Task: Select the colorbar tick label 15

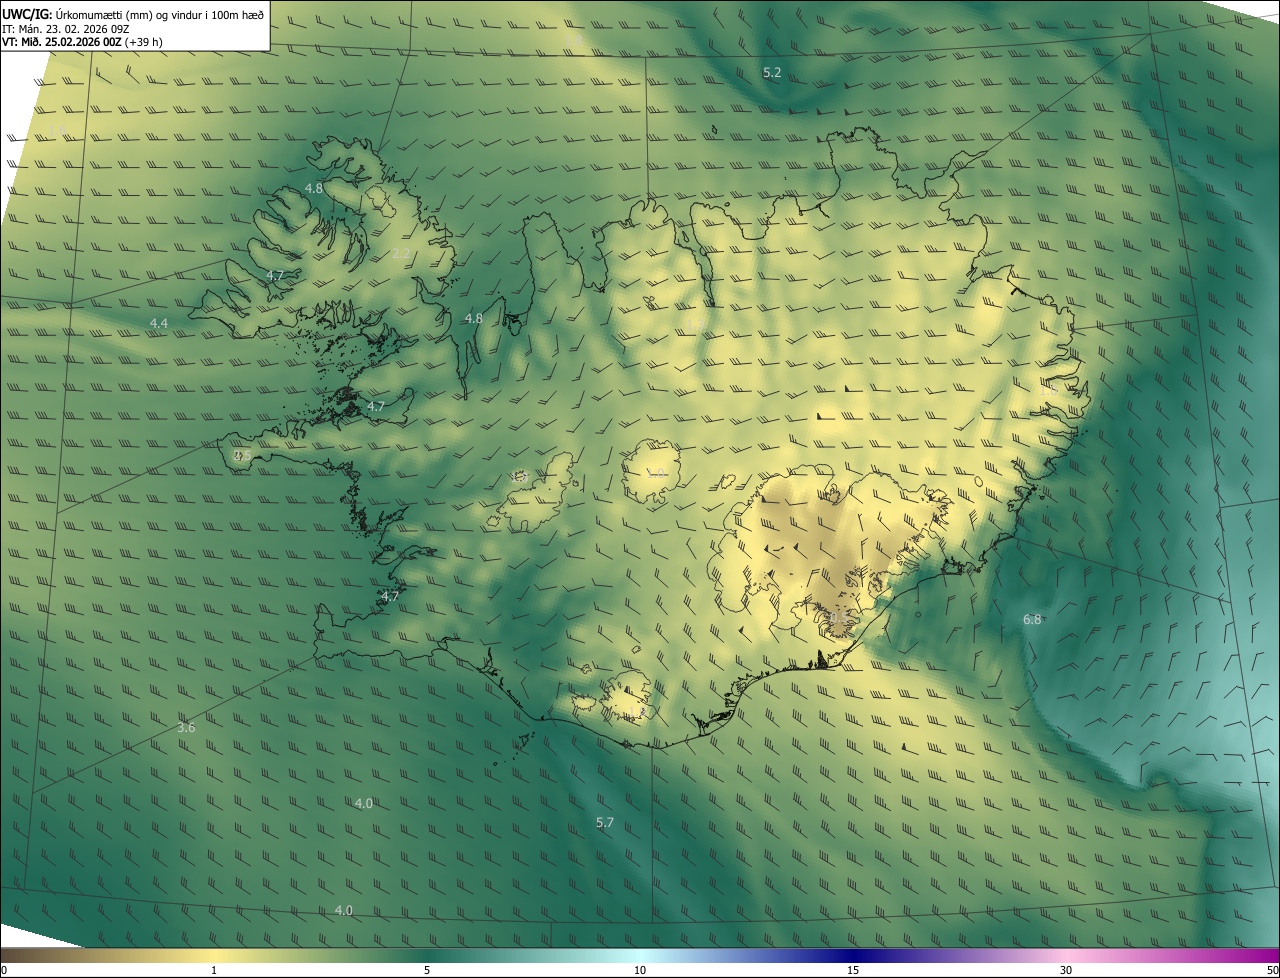Action: [853, 970]
